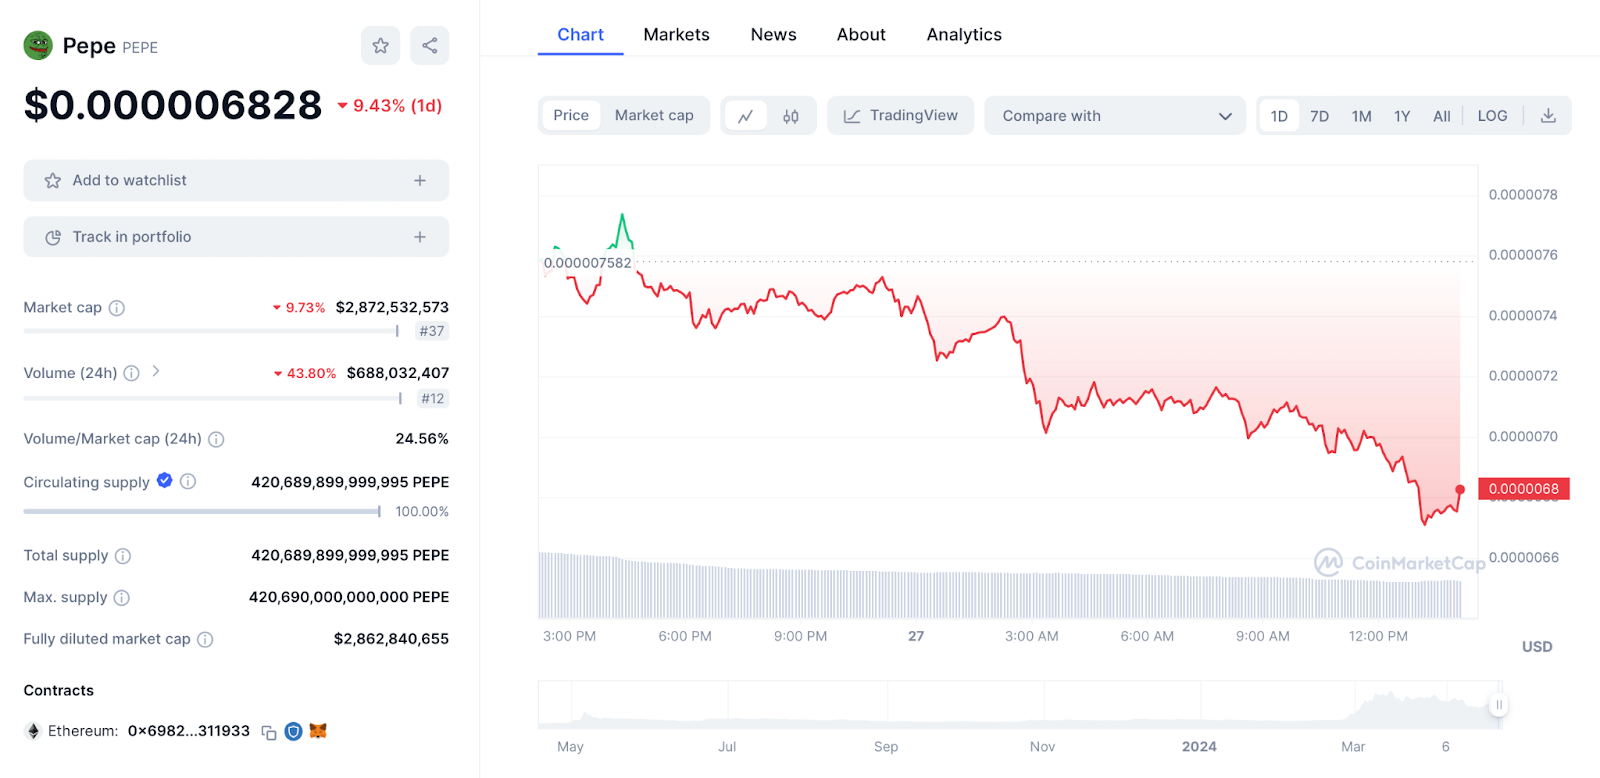The image size is (1600, 778).
Task: Click the 9.43% (1d) change text
Action: pyautogui.click(x=397, y=106)
